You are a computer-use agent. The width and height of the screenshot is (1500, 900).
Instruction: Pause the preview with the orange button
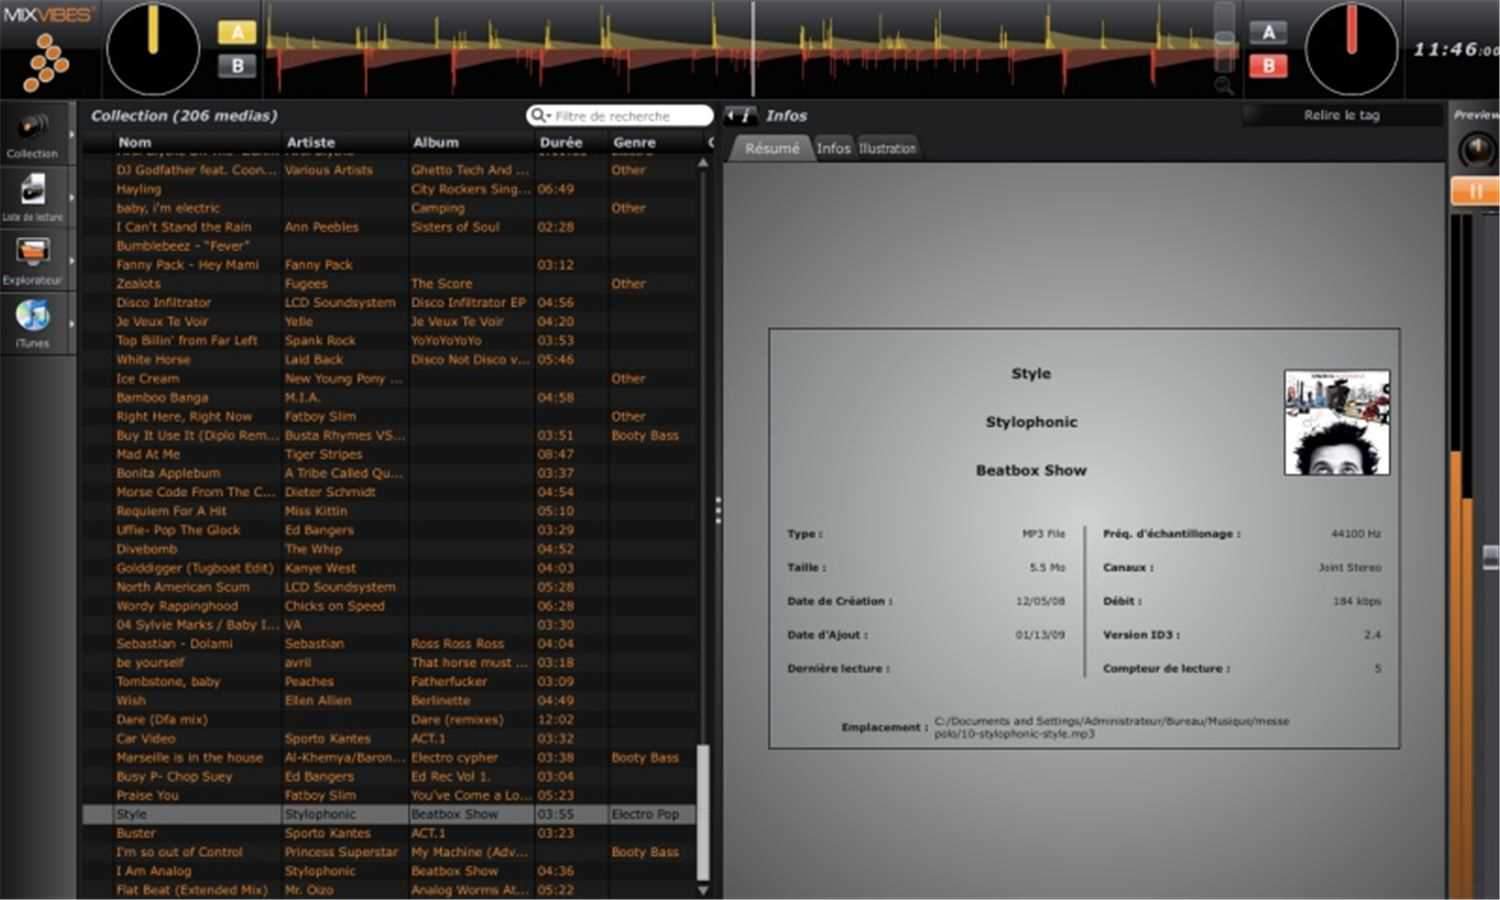pos(1475,191)
